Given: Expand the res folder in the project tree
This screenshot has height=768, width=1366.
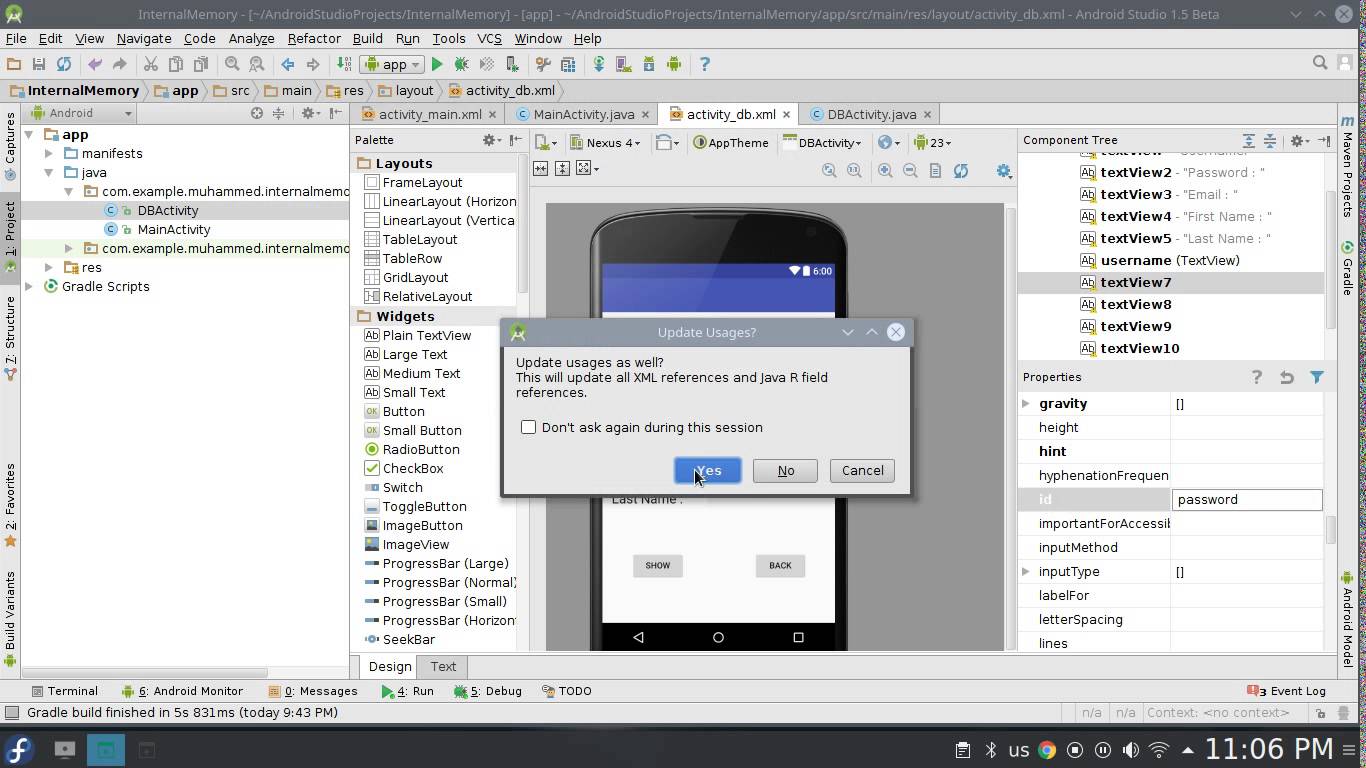Looking at the screenshot, I should pyautogui.click(x=49, y=267).
